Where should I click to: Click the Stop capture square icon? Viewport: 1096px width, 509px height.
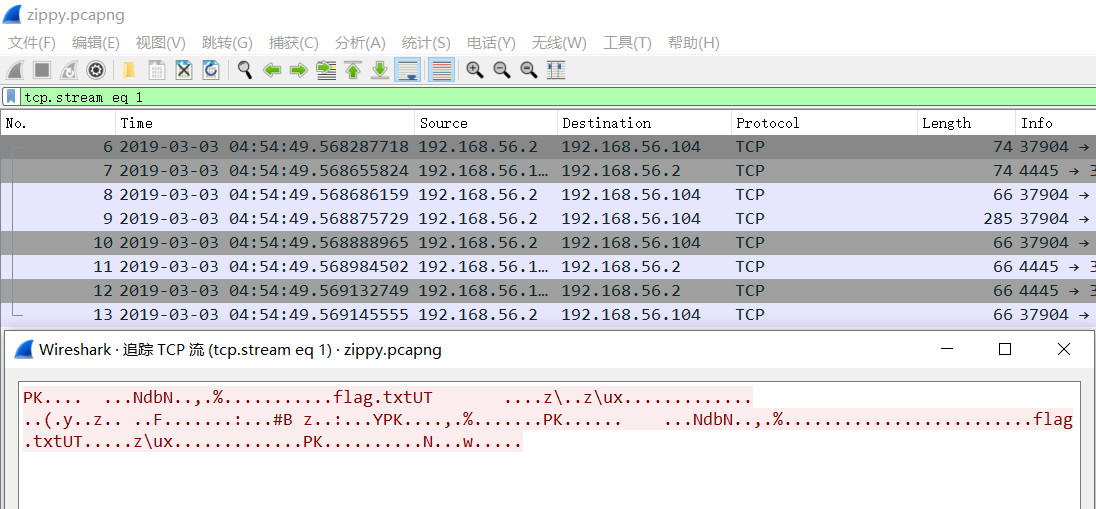(42, 70)
